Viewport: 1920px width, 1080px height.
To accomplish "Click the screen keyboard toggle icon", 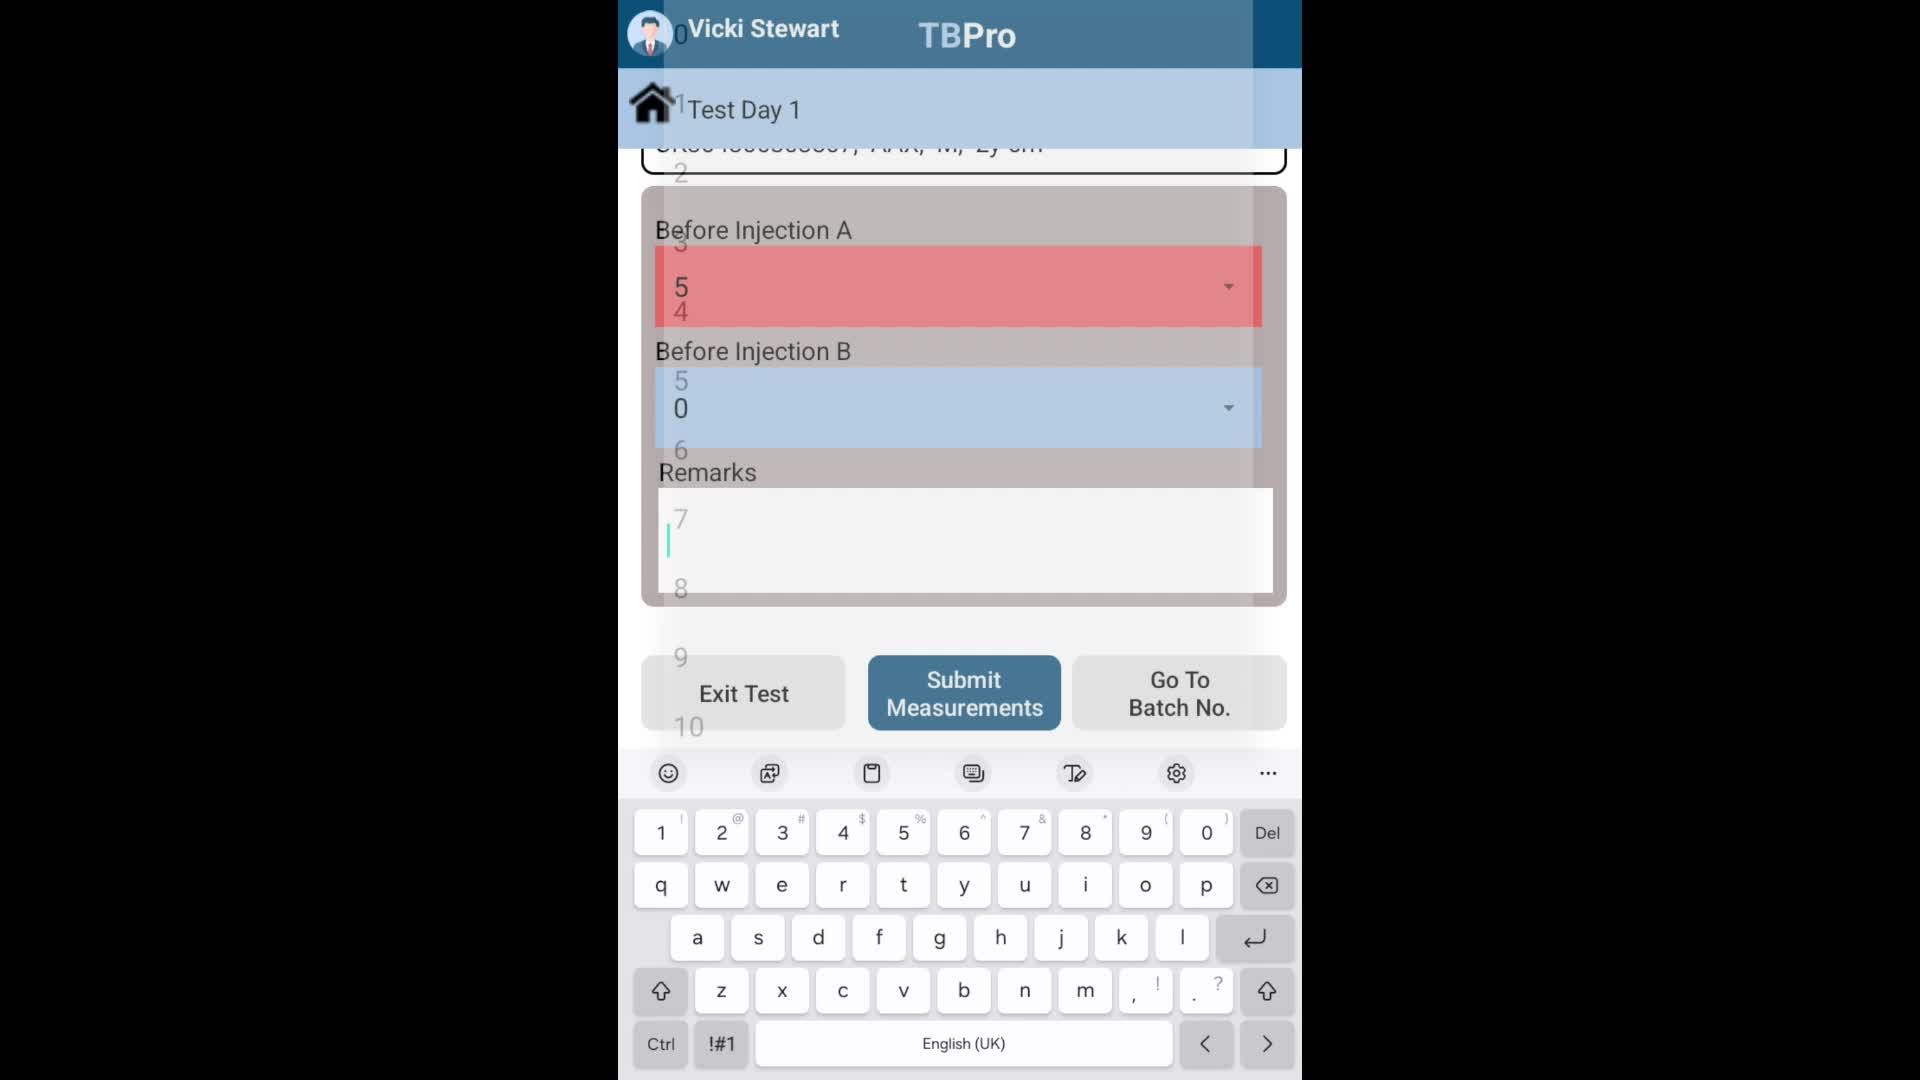I will [973, 773].
